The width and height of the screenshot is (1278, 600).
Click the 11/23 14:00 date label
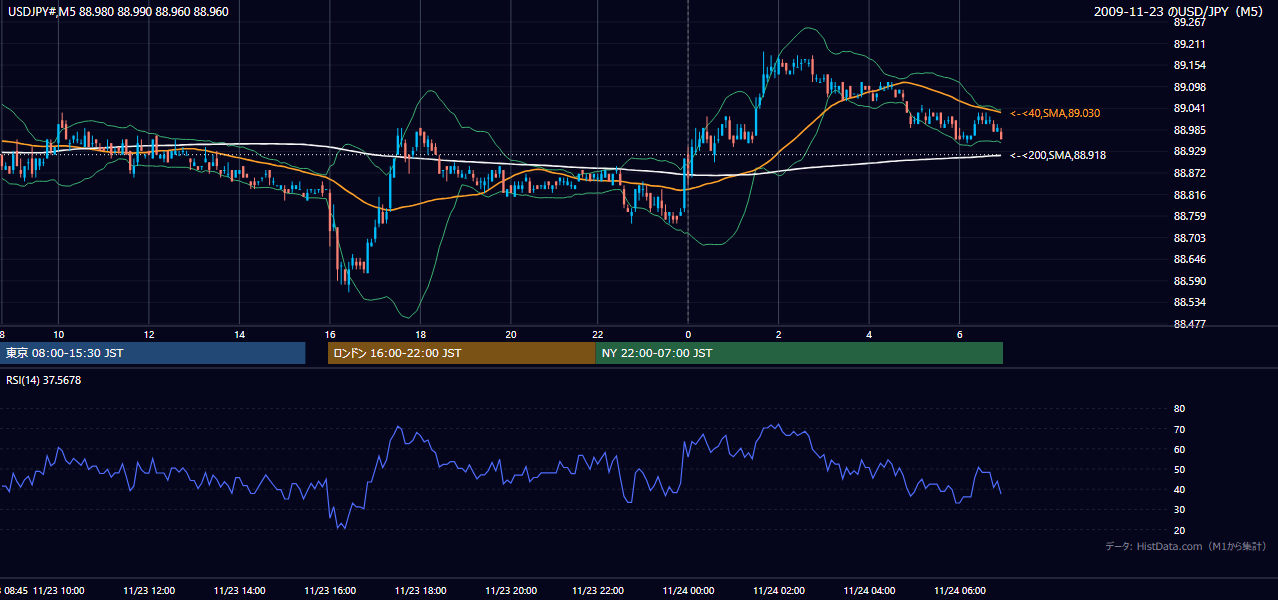click(x=239, y=590)
